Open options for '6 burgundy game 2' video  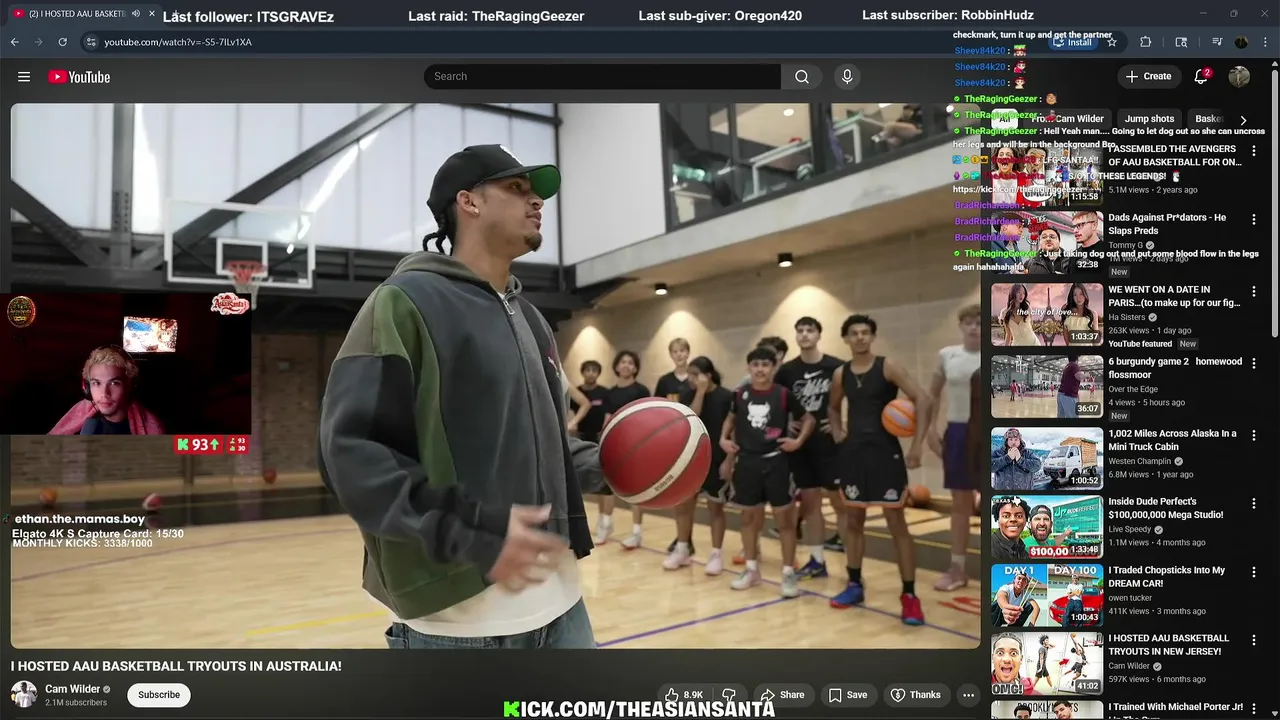tap(1254, 364)
